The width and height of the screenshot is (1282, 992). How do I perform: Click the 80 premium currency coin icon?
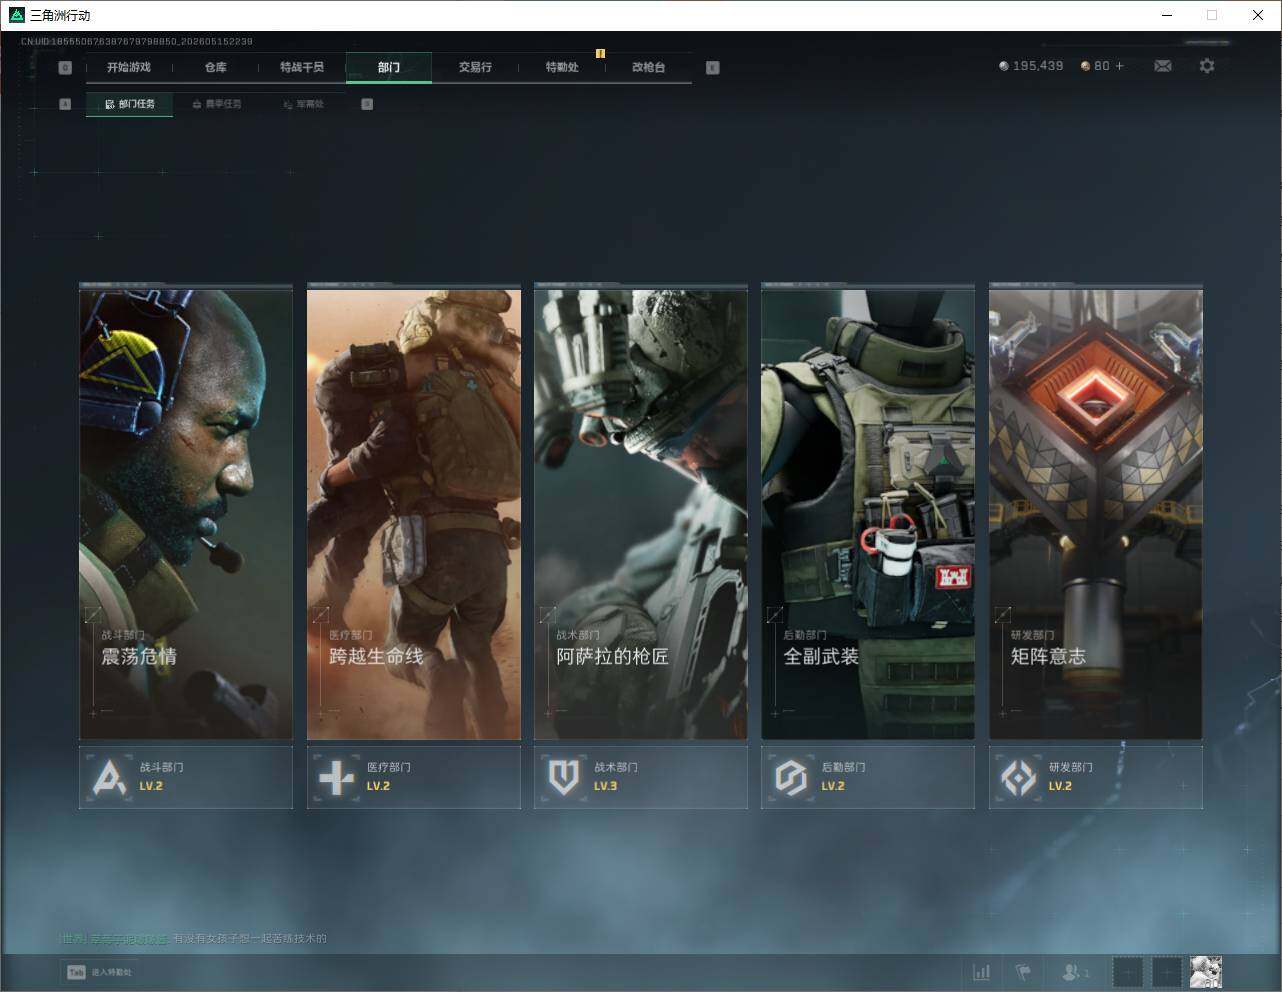click(x=1086, y=66)
